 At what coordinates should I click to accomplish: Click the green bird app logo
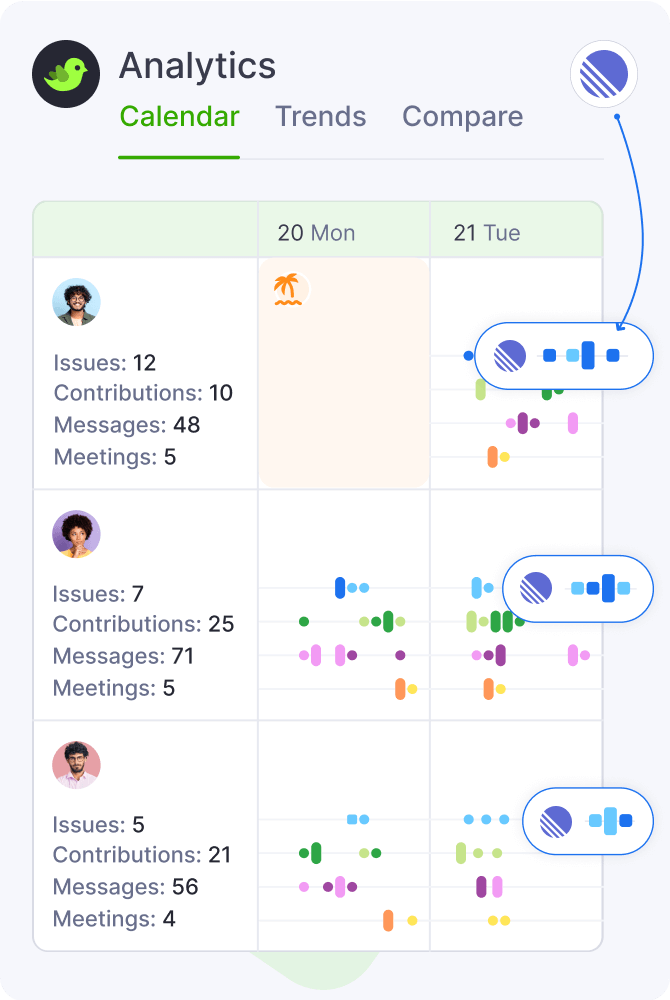click(x=68, y=74)
